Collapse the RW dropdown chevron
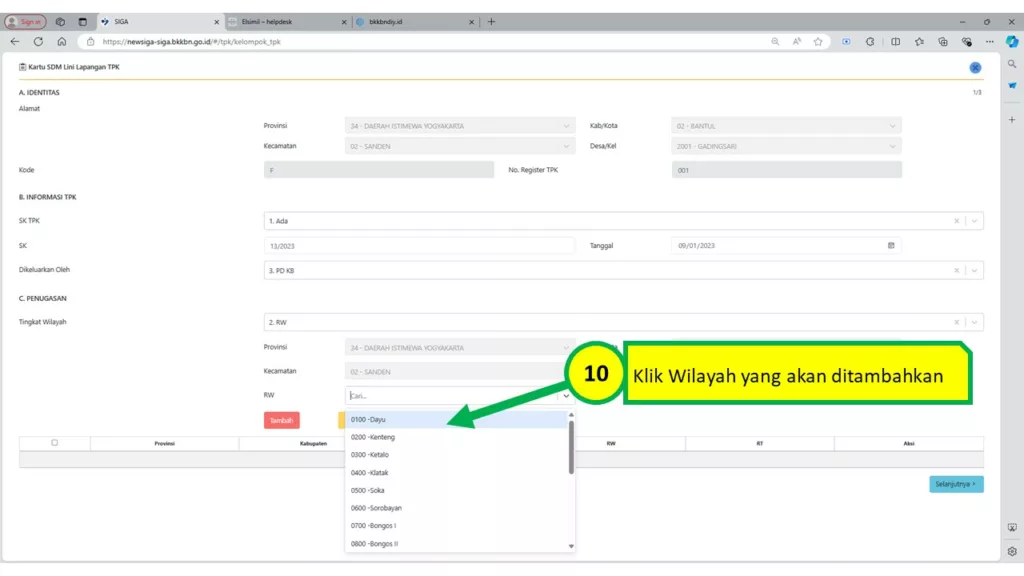 pos(567,395)
